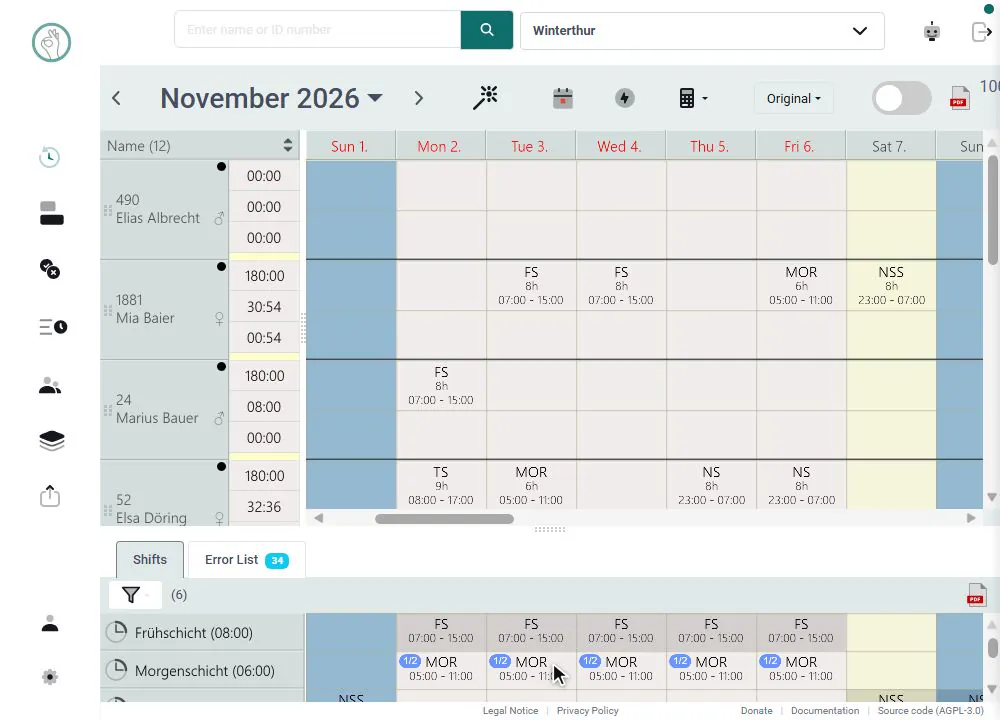The image size is (1000, 720).
Task: Select Mia Baier's FS shift on Tue 3
Action: (x=531, y=286)
